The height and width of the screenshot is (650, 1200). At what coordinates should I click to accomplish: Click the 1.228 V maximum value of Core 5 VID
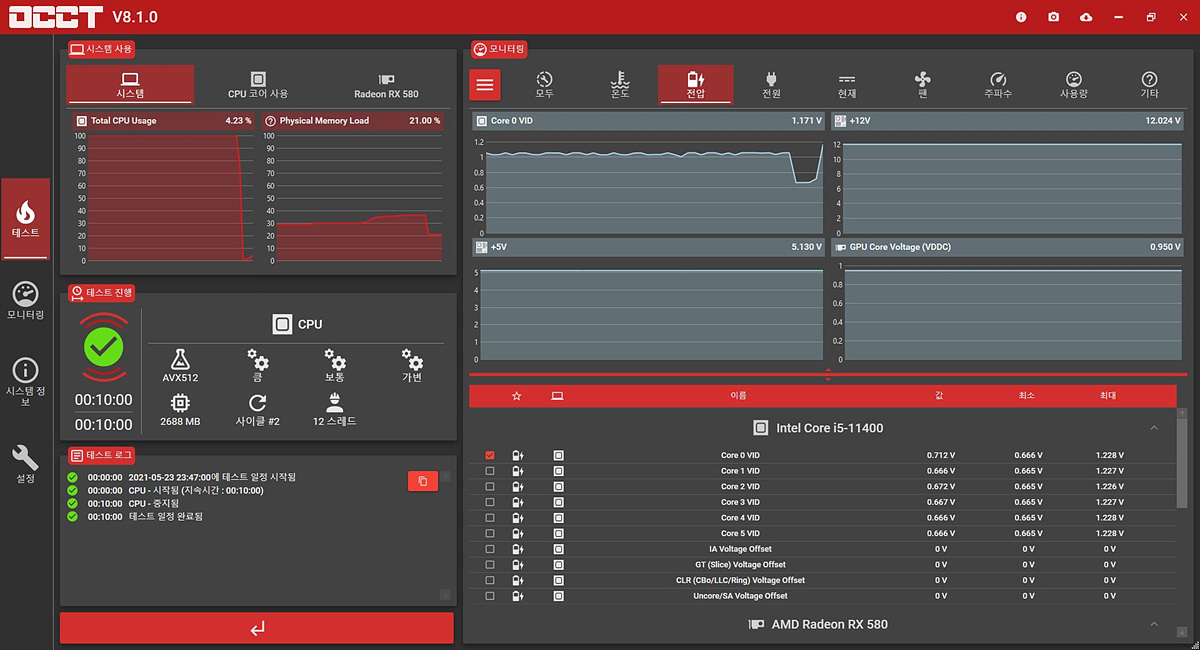(x=1109, y=533)
